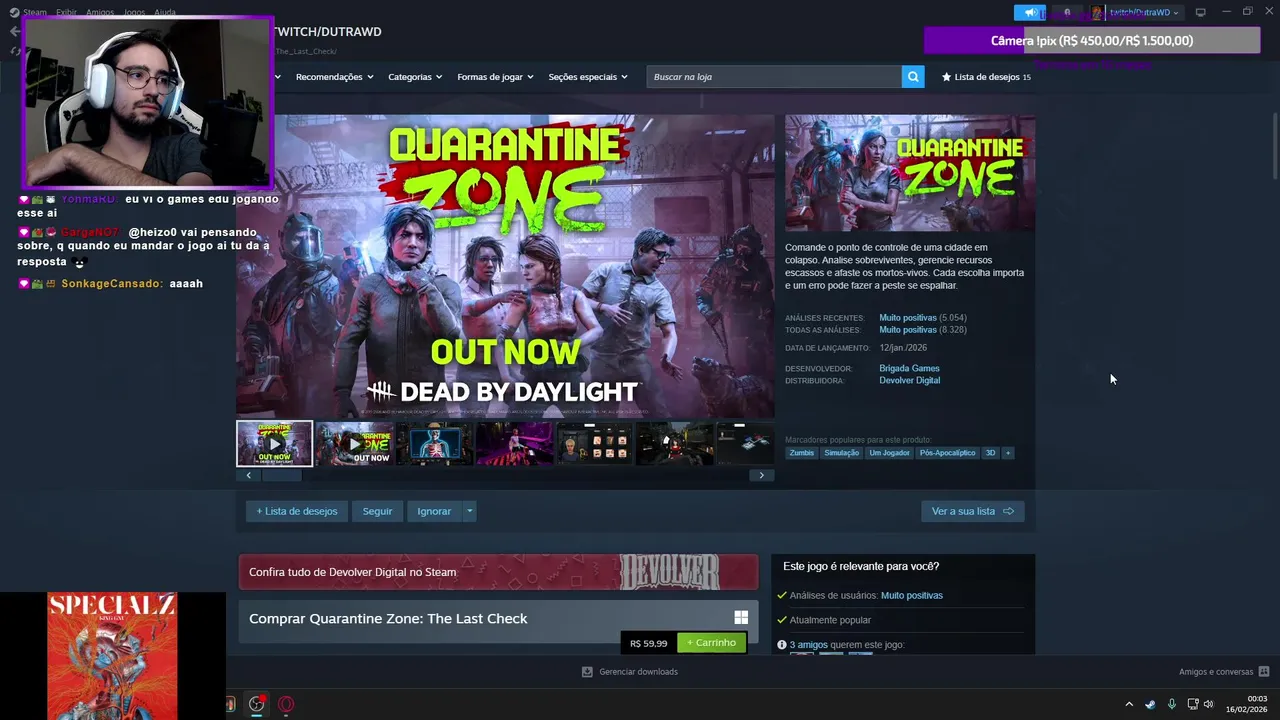Click the 3 amigos link
The height and width of the screenshot is (720, 1280).
(809, 645)
